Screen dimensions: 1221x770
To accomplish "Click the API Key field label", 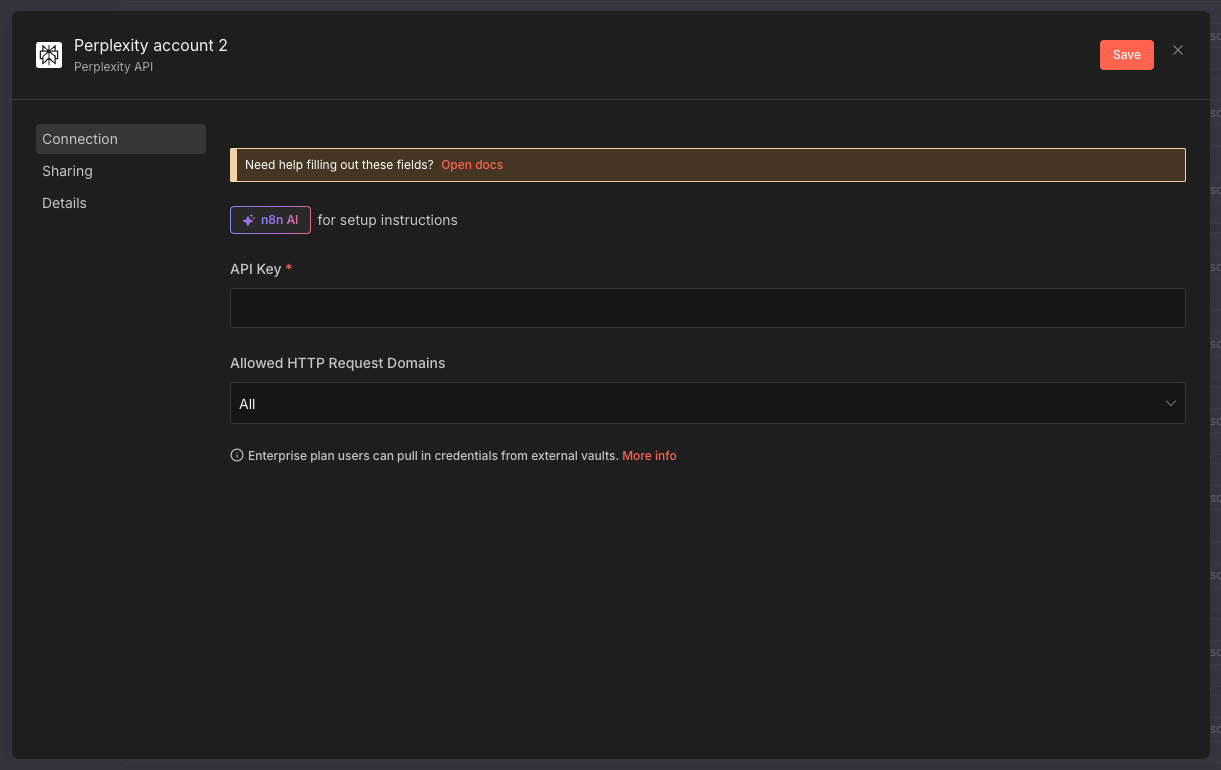I will 255,269.
